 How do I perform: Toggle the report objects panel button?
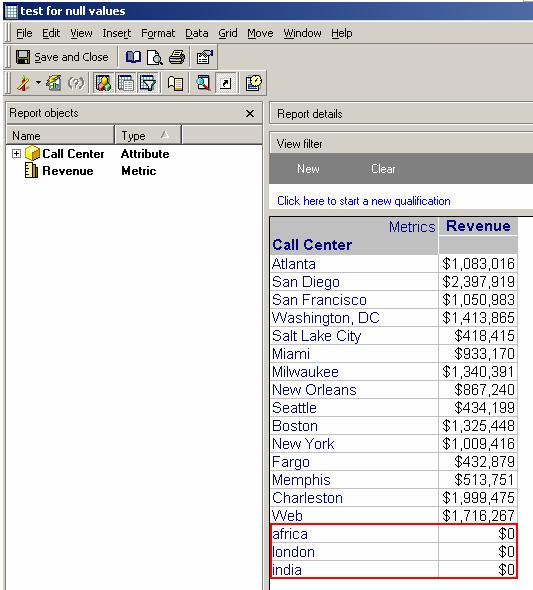click(103, 83)
